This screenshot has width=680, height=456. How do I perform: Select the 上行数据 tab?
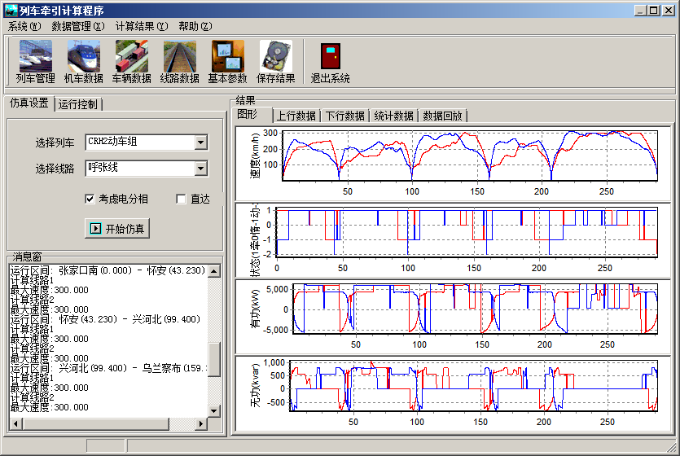coord(297,116)
